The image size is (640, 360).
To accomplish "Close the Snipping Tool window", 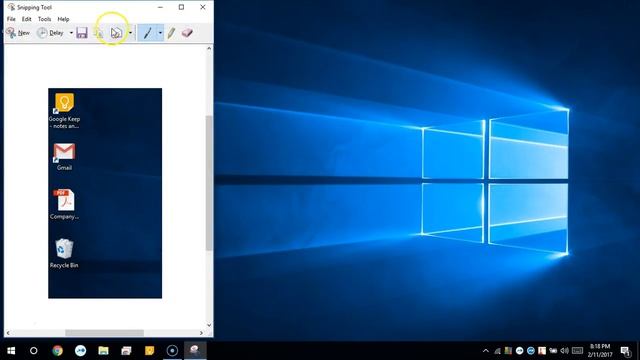I will tap(203, 7).
